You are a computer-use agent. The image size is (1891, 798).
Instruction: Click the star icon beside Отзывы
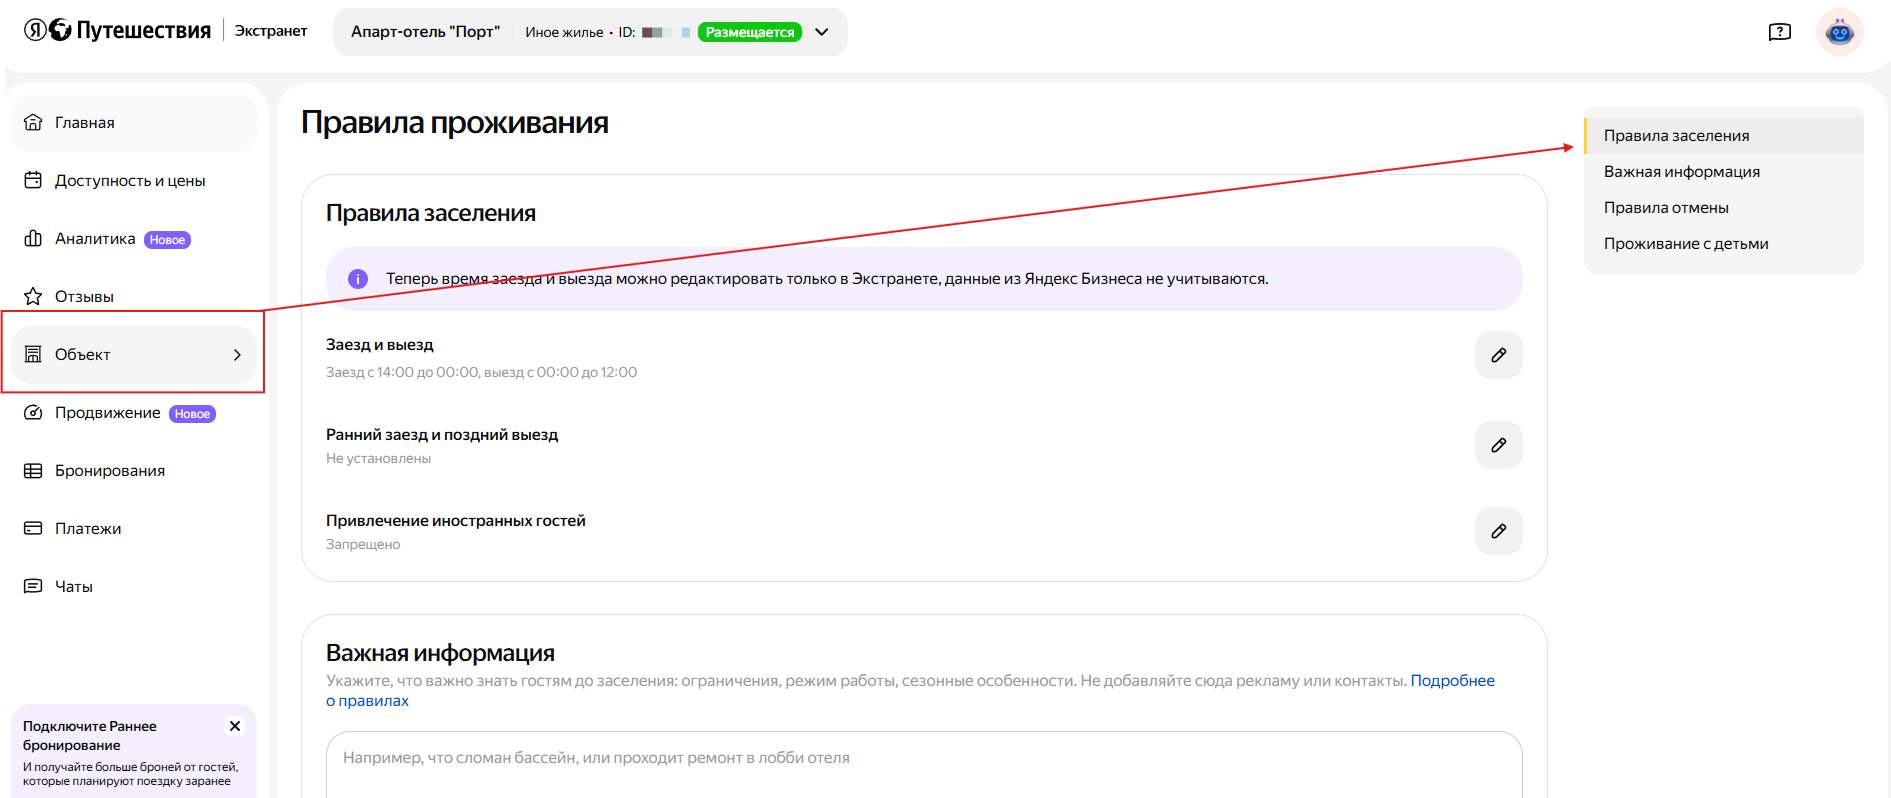[33, 296]
